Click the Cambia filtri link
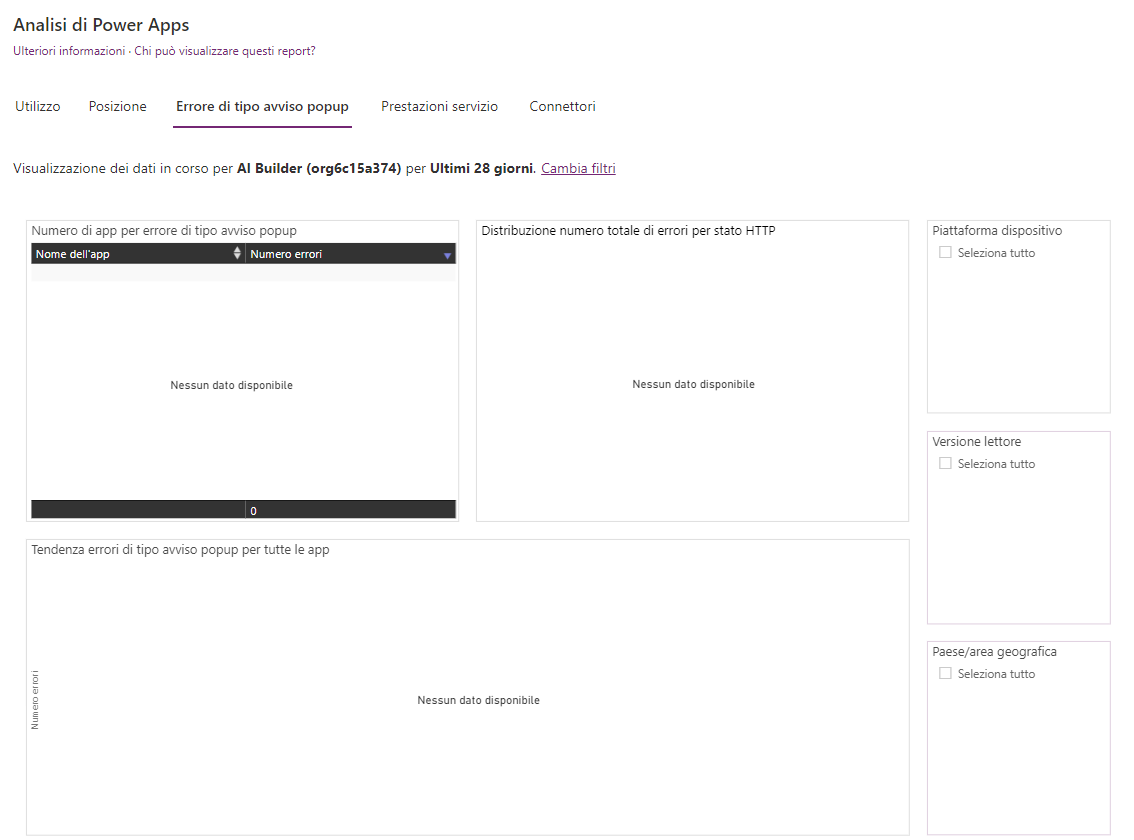This screenshot has height=840, width=1134. coord(578,168)
